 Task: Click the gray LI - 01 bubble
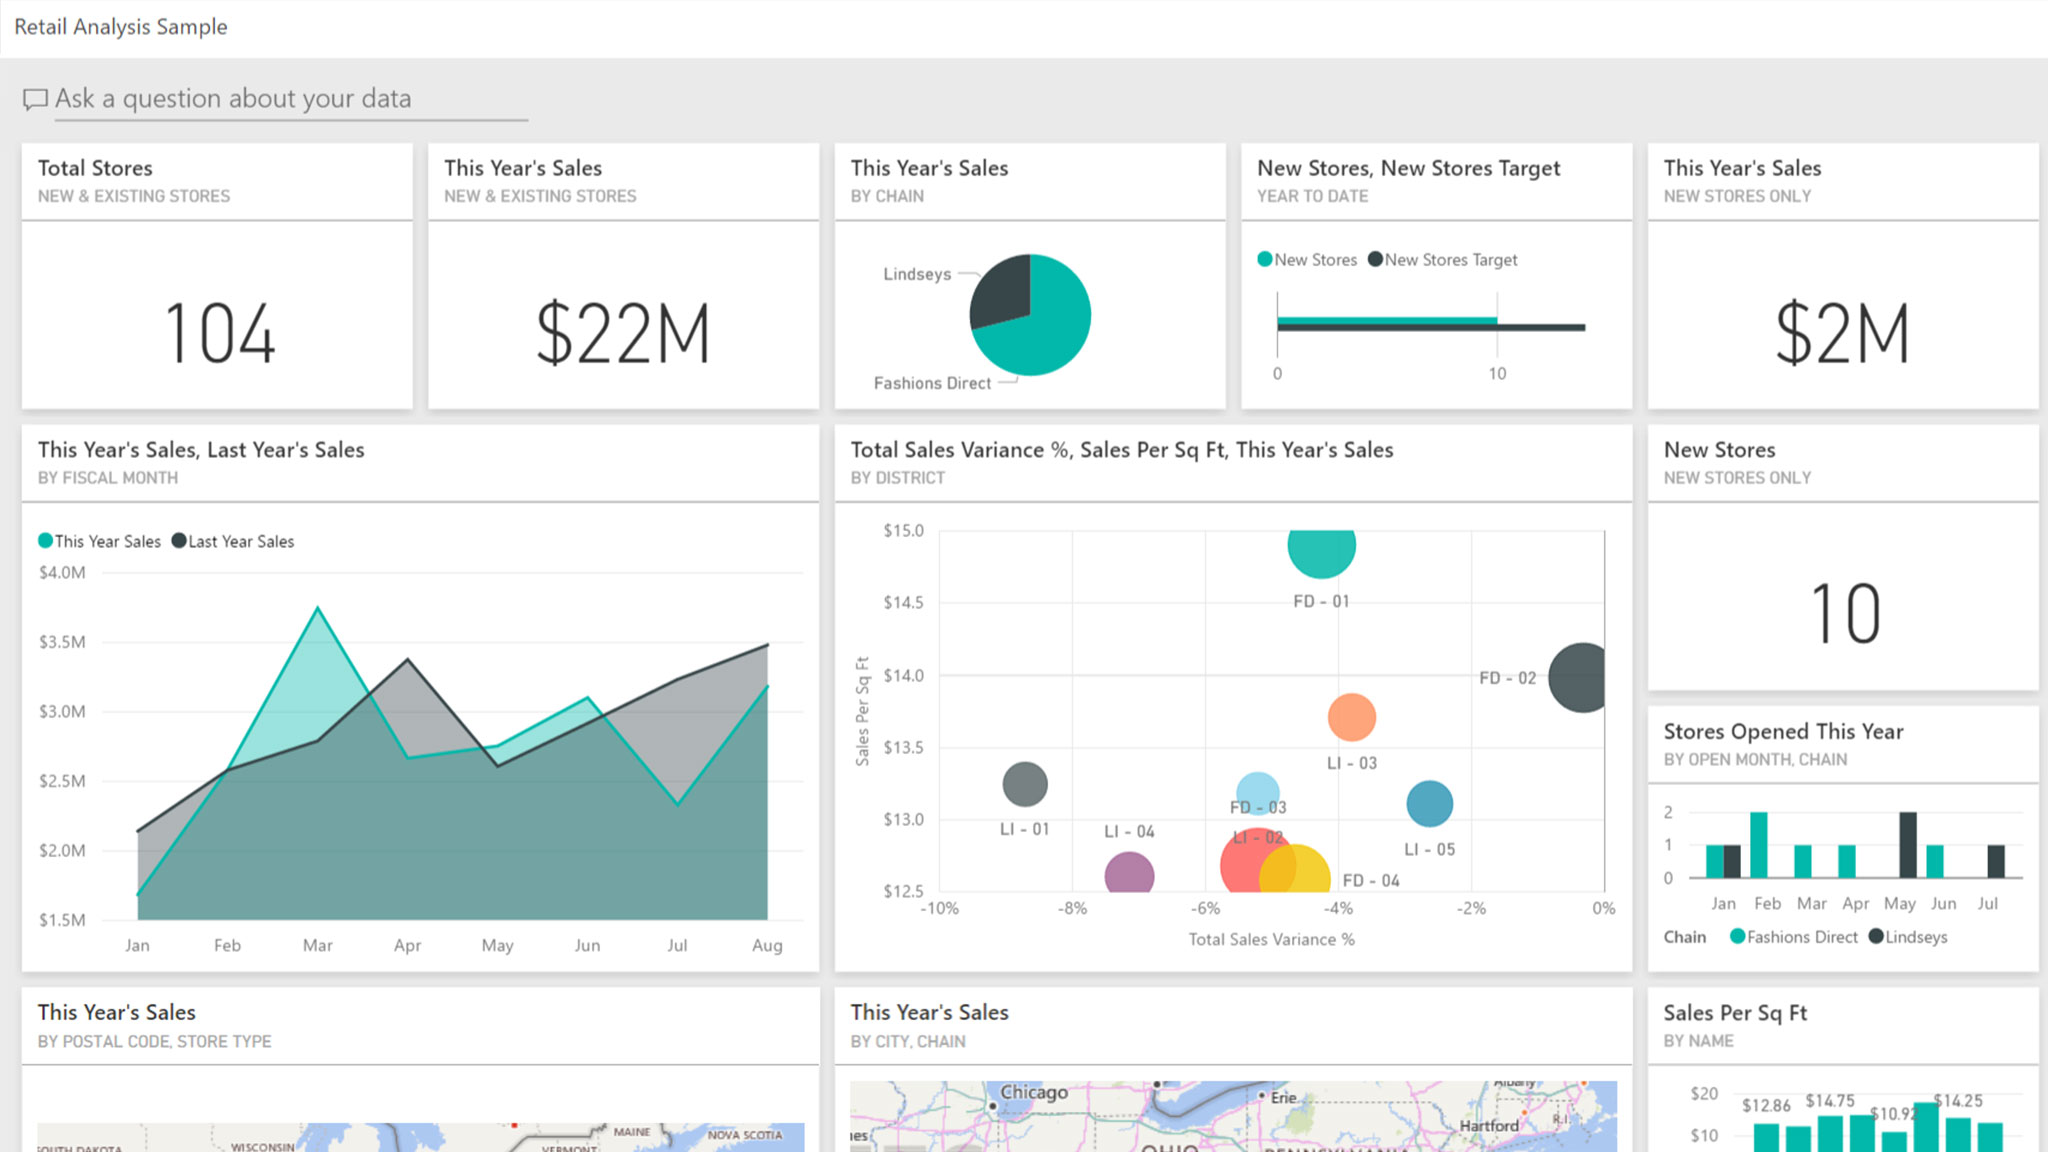click(1025, 784)
